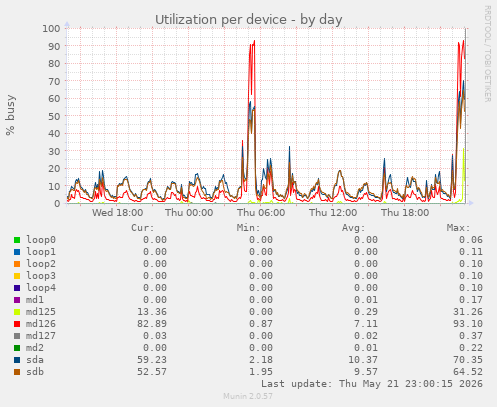
Task: Click the 'Wed 18:00' x-axis label
Action: pyautogui.click(x=118, y=213)
